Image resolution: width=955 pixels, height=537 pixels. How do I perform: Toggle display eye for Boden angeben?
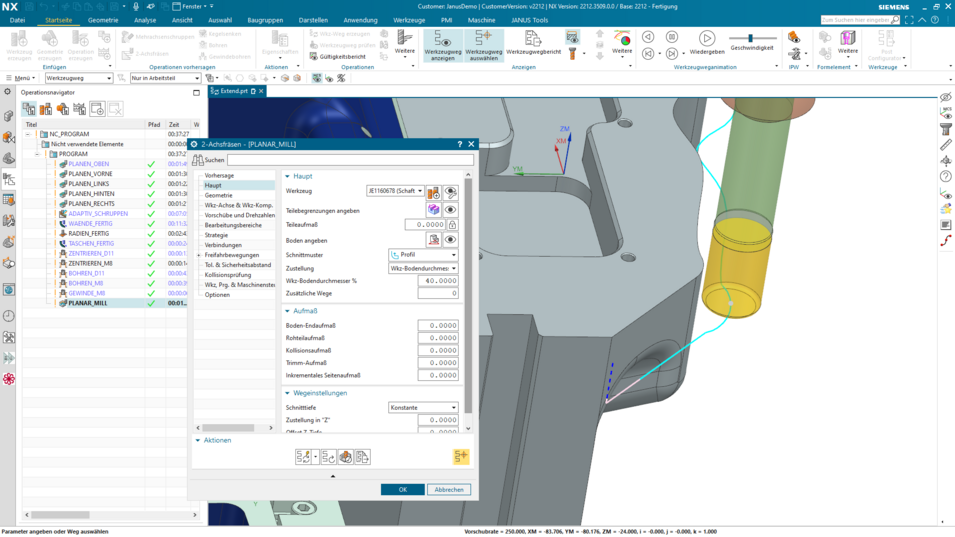click(x=451, y=240)
